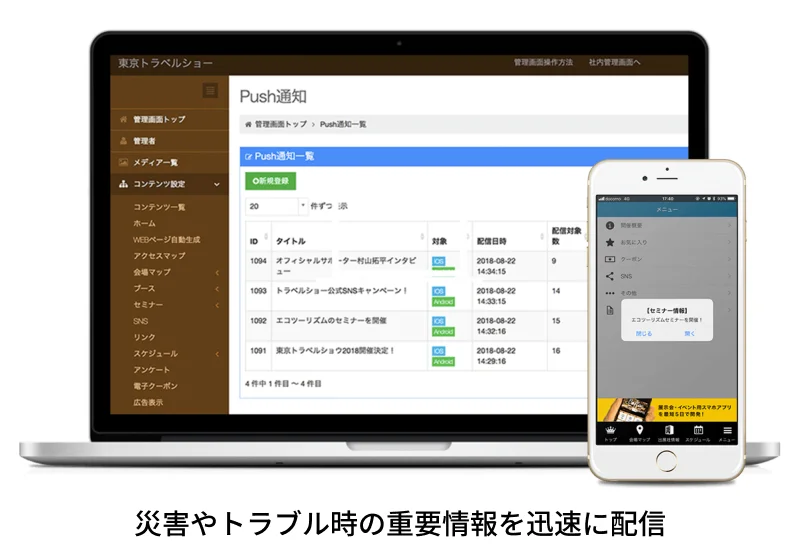Click iOS badge in row 1094
The height and width of the screenshot is (546, 800).
click(438, 261)
